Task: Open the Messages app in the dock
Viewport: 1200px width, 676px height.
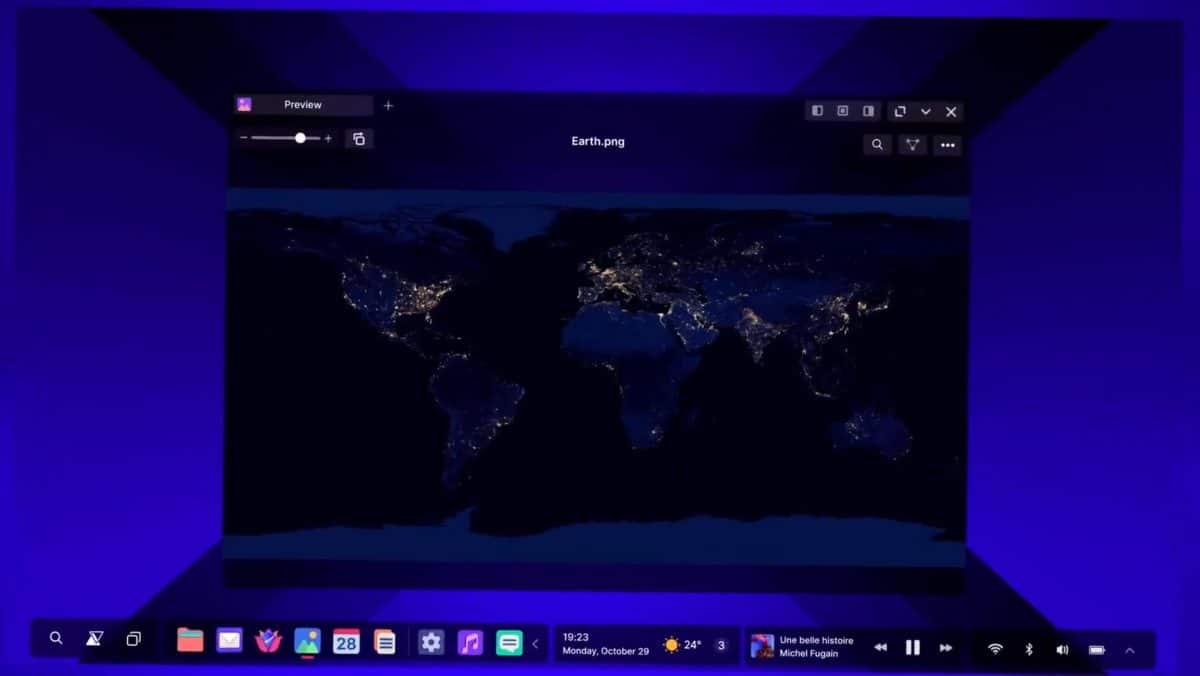Action: [x=508, y=641]
